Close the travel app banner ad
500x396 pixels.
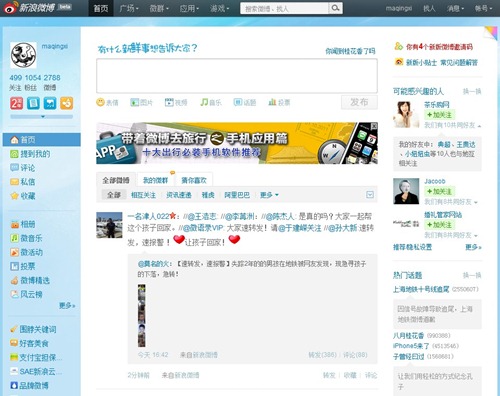coord(374,126)
